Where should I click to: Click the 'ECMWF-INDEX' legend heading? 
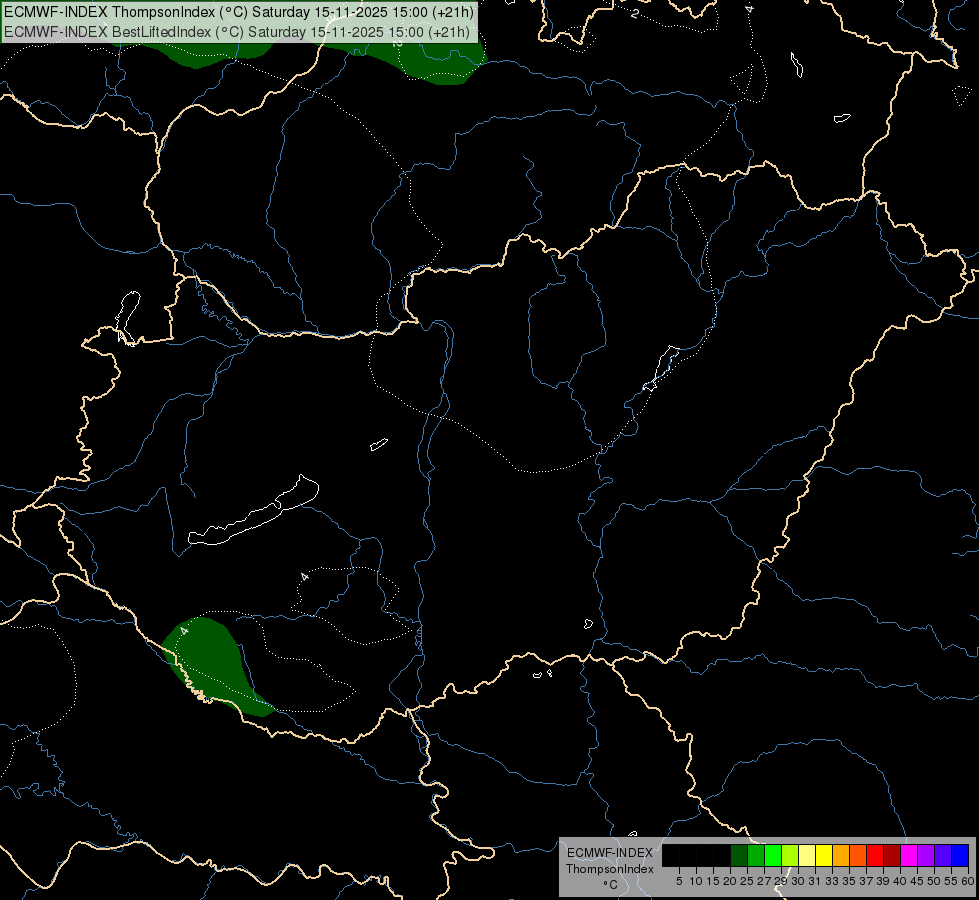pos(610,853)
